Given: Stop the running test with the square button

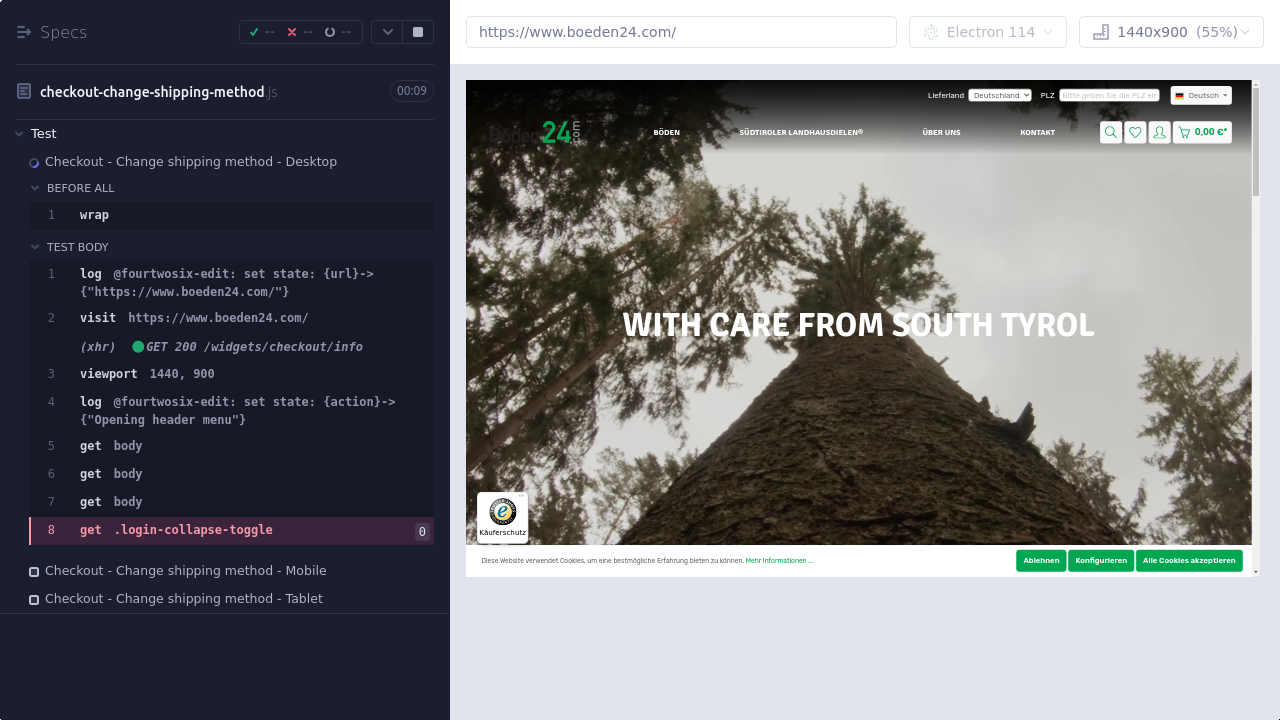Looking at the screenshot, I should tap(418, 32).
